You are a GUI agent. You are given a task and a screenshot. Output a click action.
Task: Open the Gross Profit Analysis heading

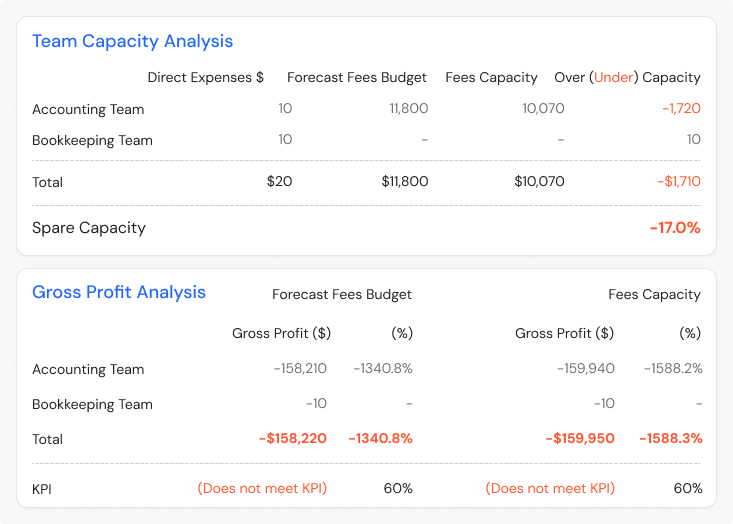point(119,292)
